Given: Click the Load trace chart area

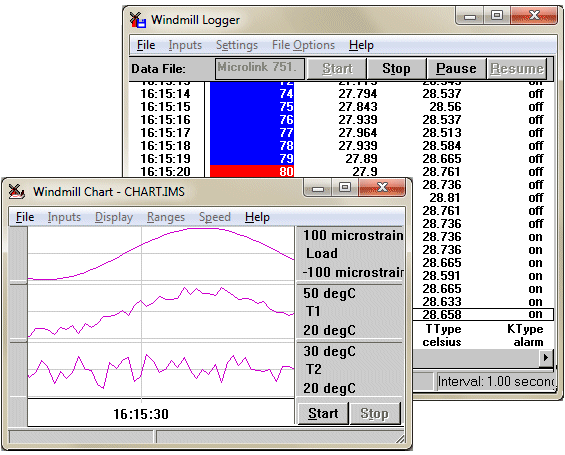Looking at the screenshot, I should (x=161, y=254).
